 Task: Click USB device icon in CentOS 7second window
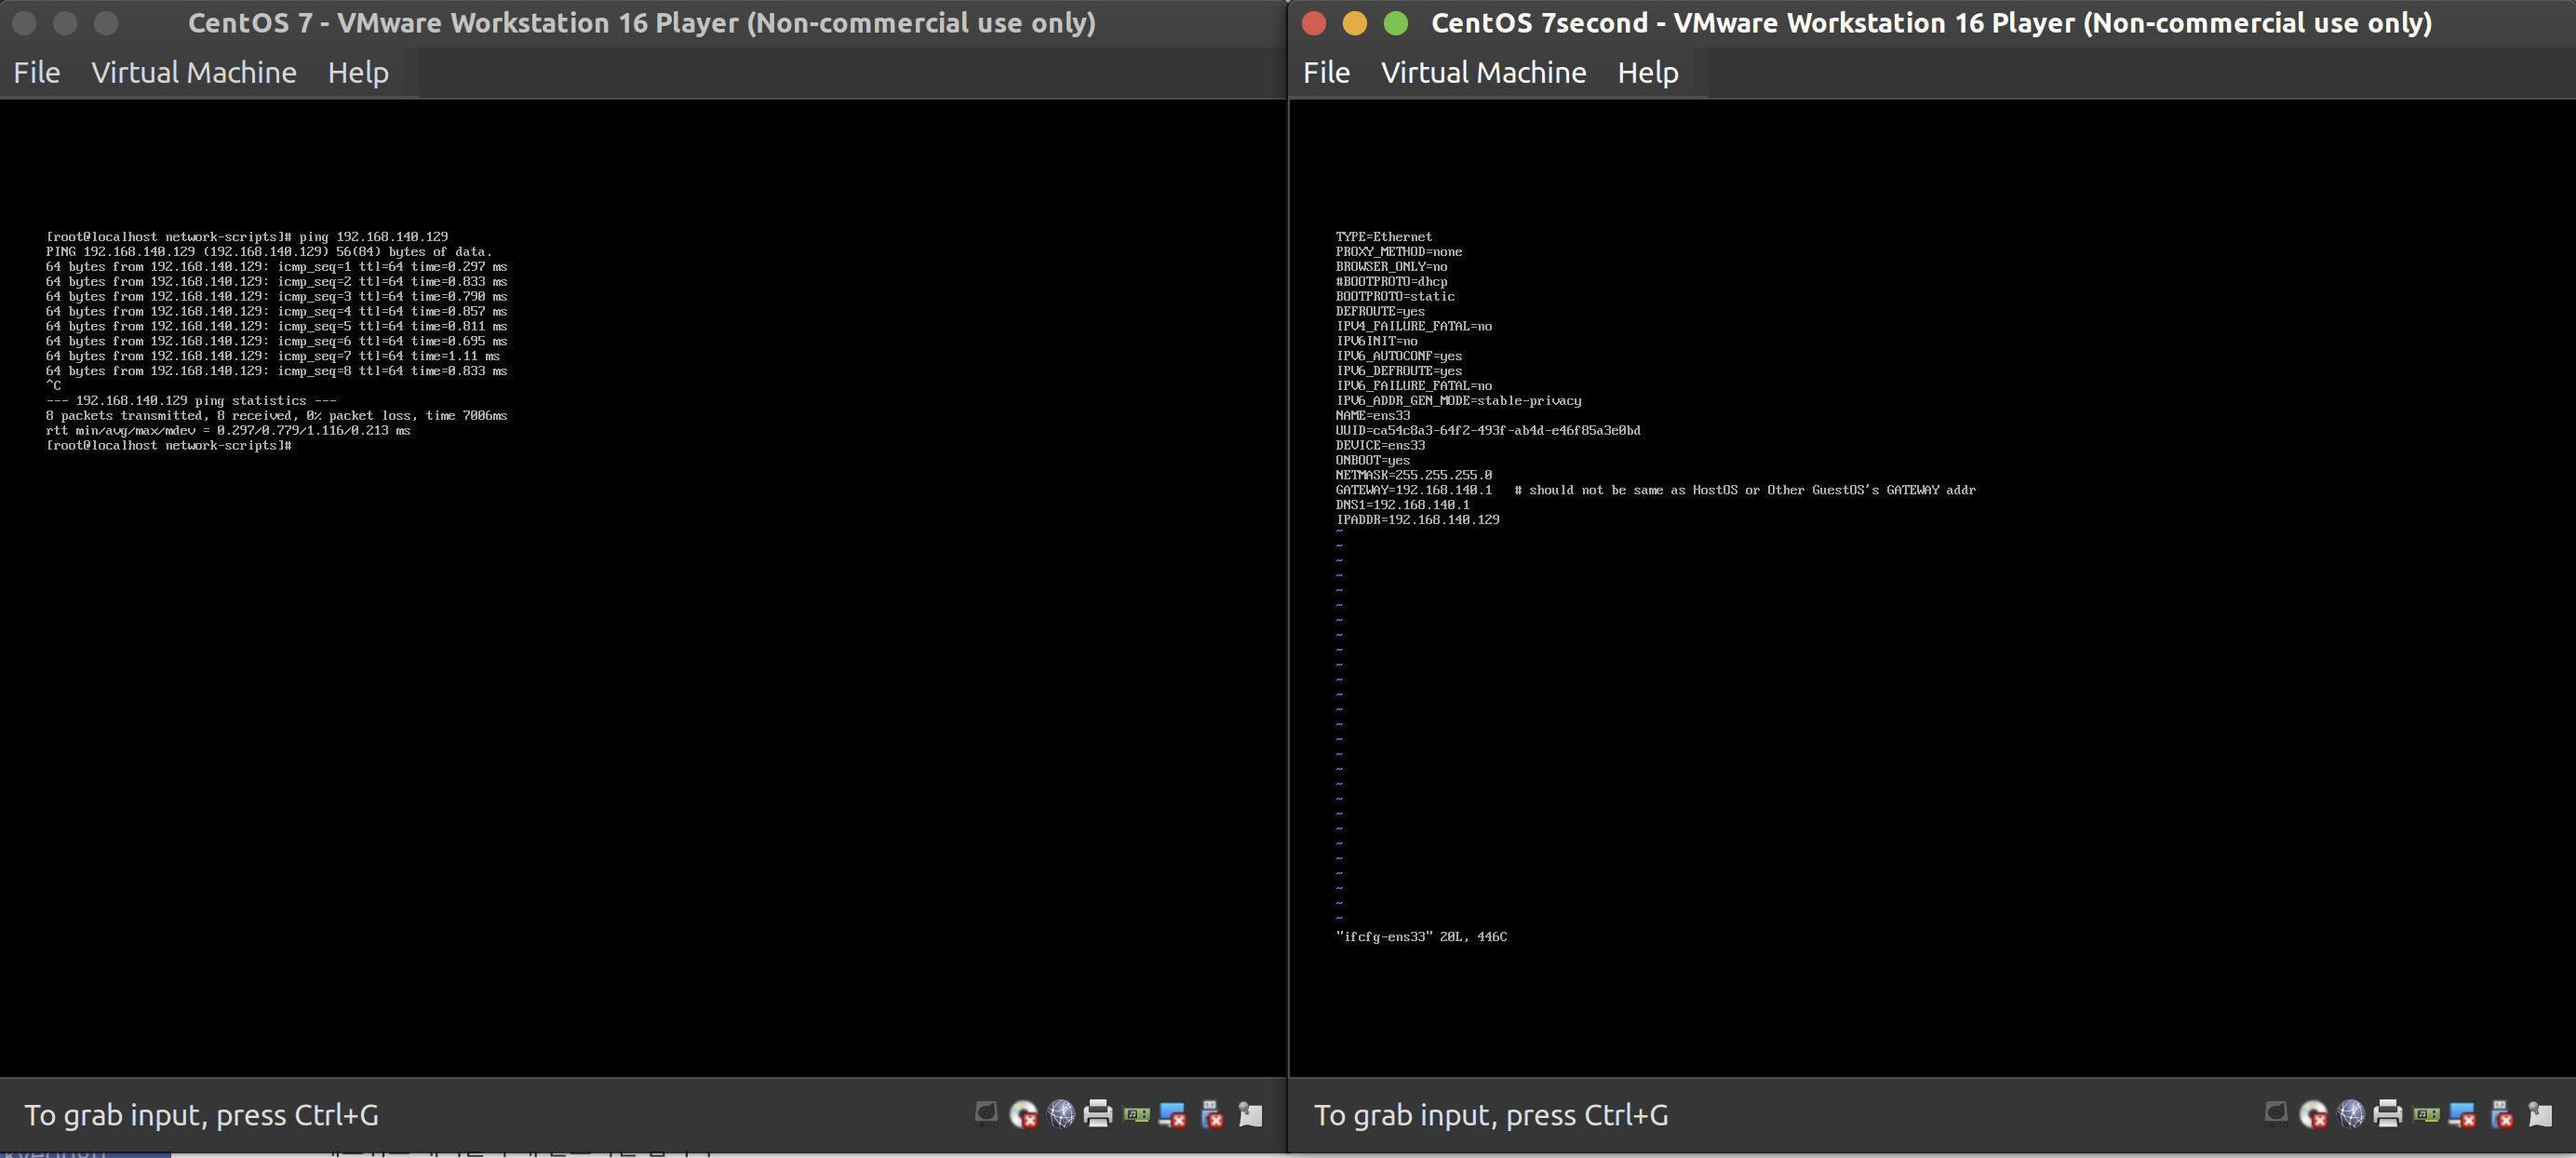pos(2502,1113)
